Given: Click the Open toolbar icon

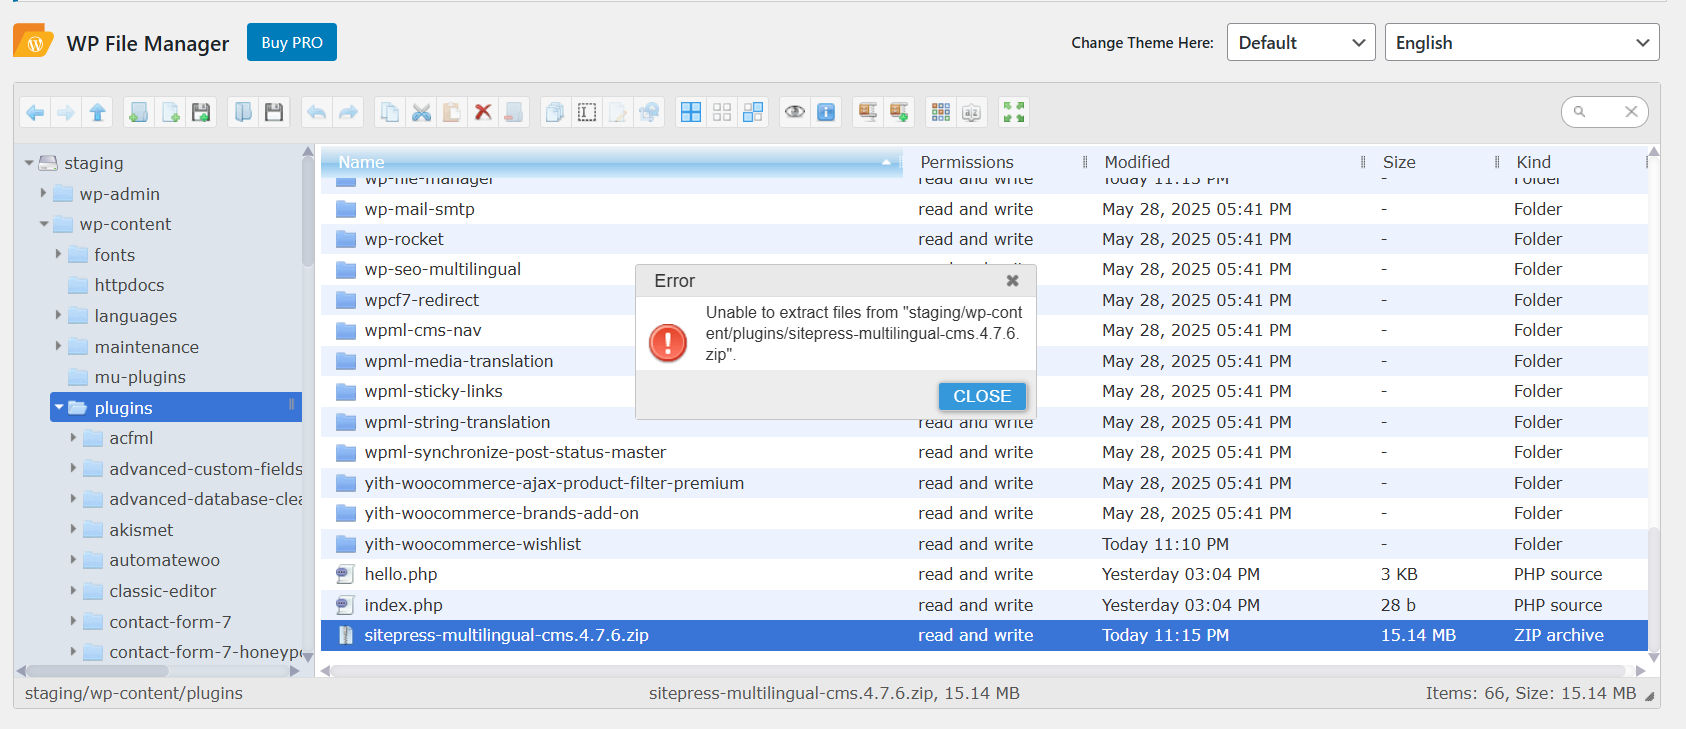Looking at the screenshot, I should click(x=243, y=112).
